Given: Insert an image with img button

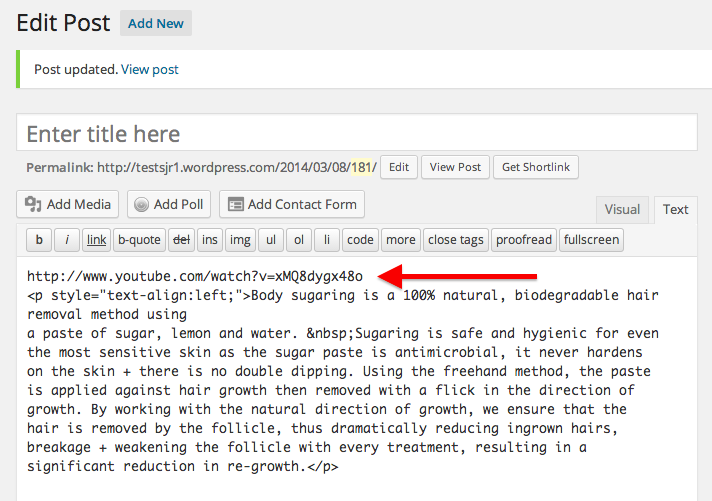Looking at the screenshot, I should [240, 240].
